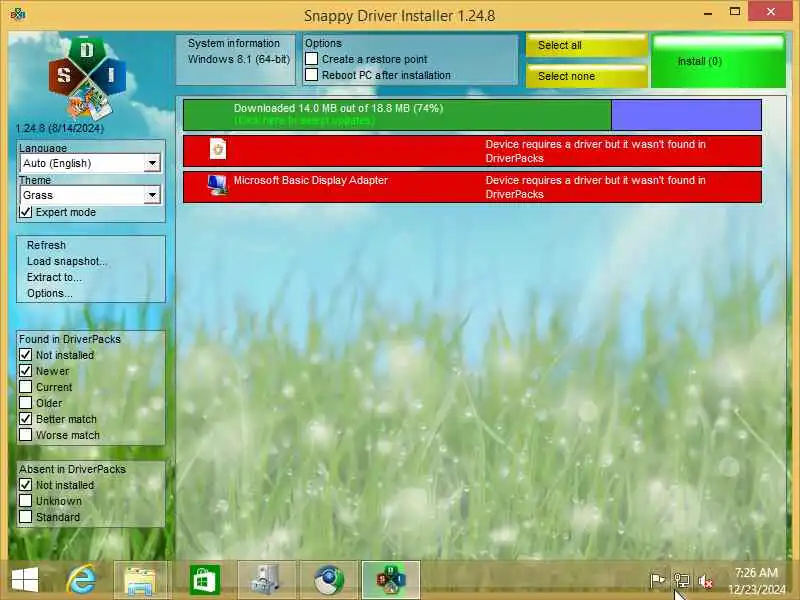The image size is (800, 600).
Task: Check the Worse match checkbox
Action: click(x=26, y=435)
